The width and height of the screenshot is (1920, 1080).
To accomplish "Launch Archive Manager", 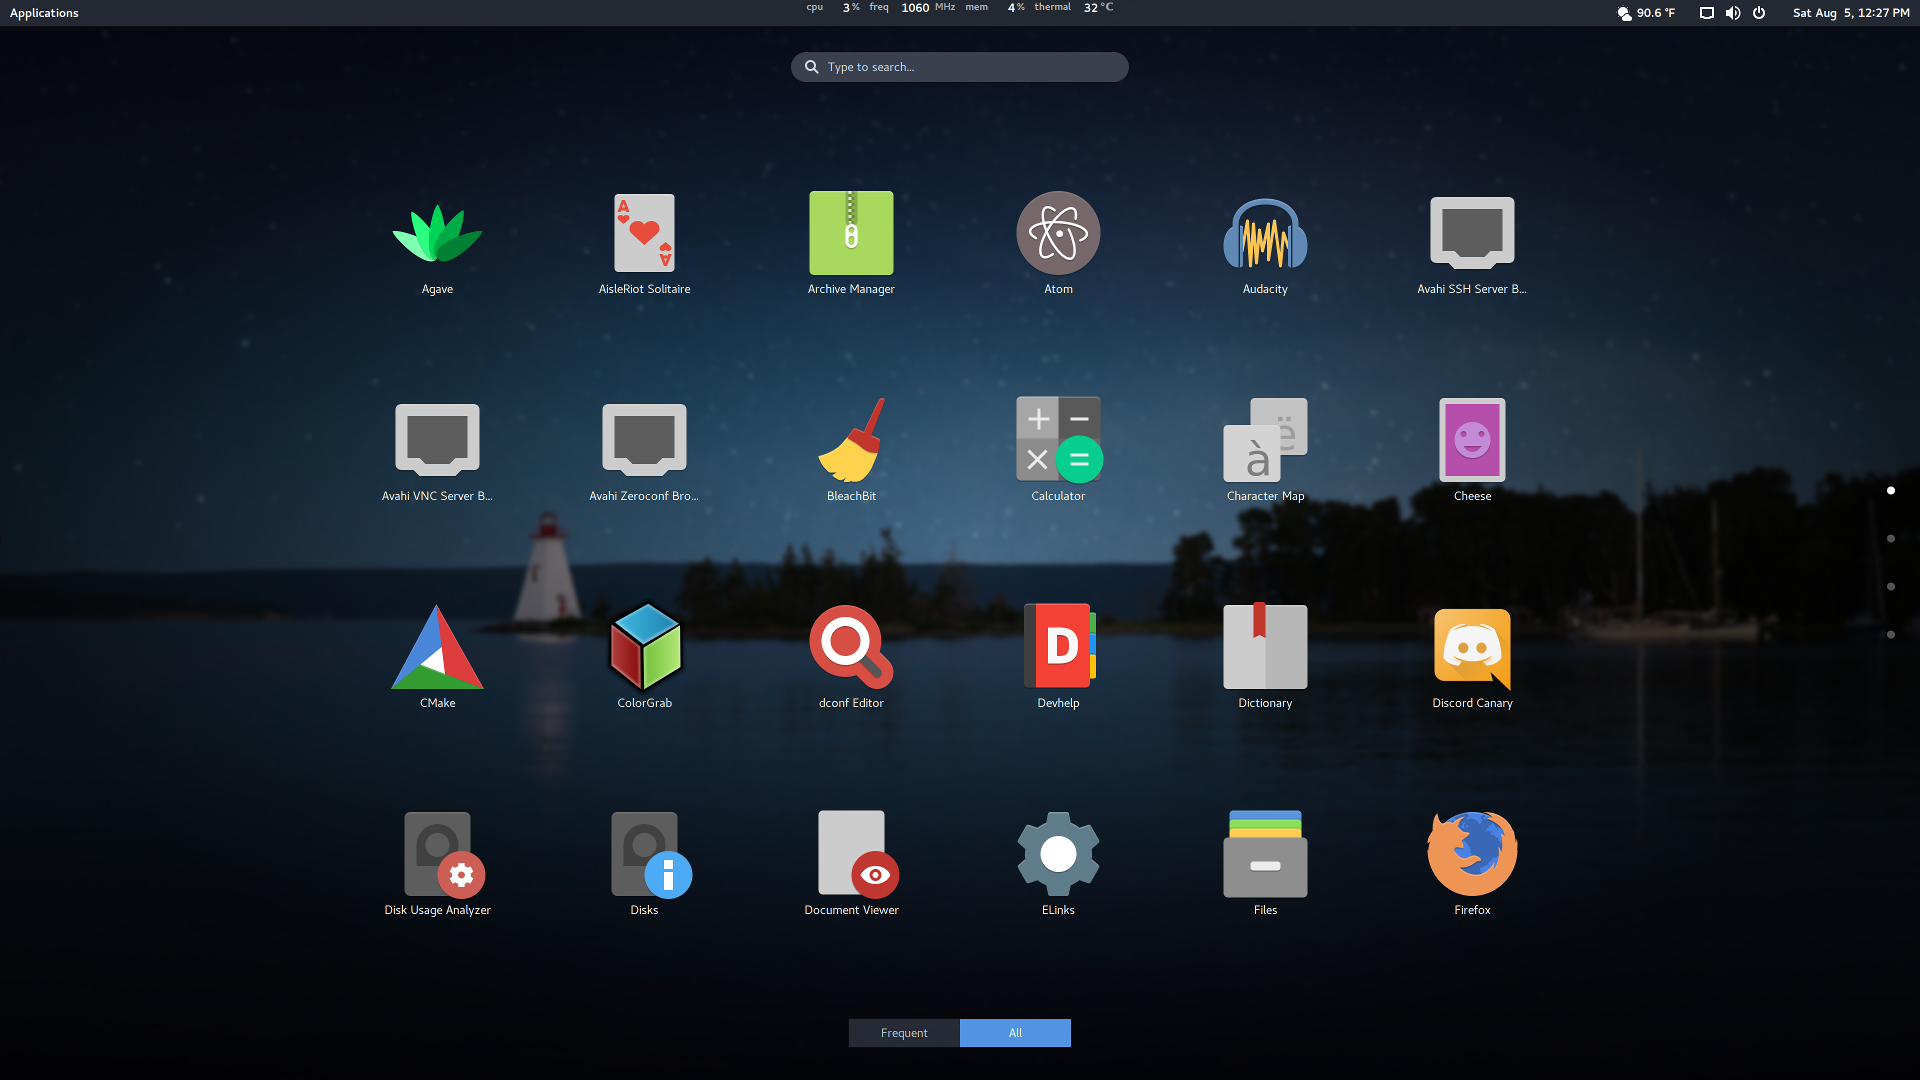I will tap(851, 234).
